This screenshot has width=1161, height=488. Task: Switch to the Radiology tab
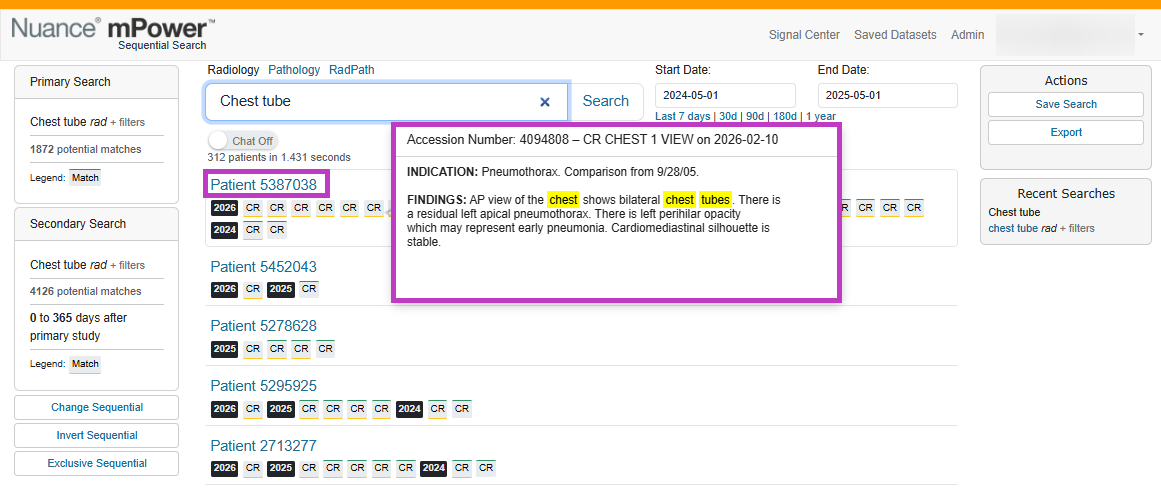233,70
